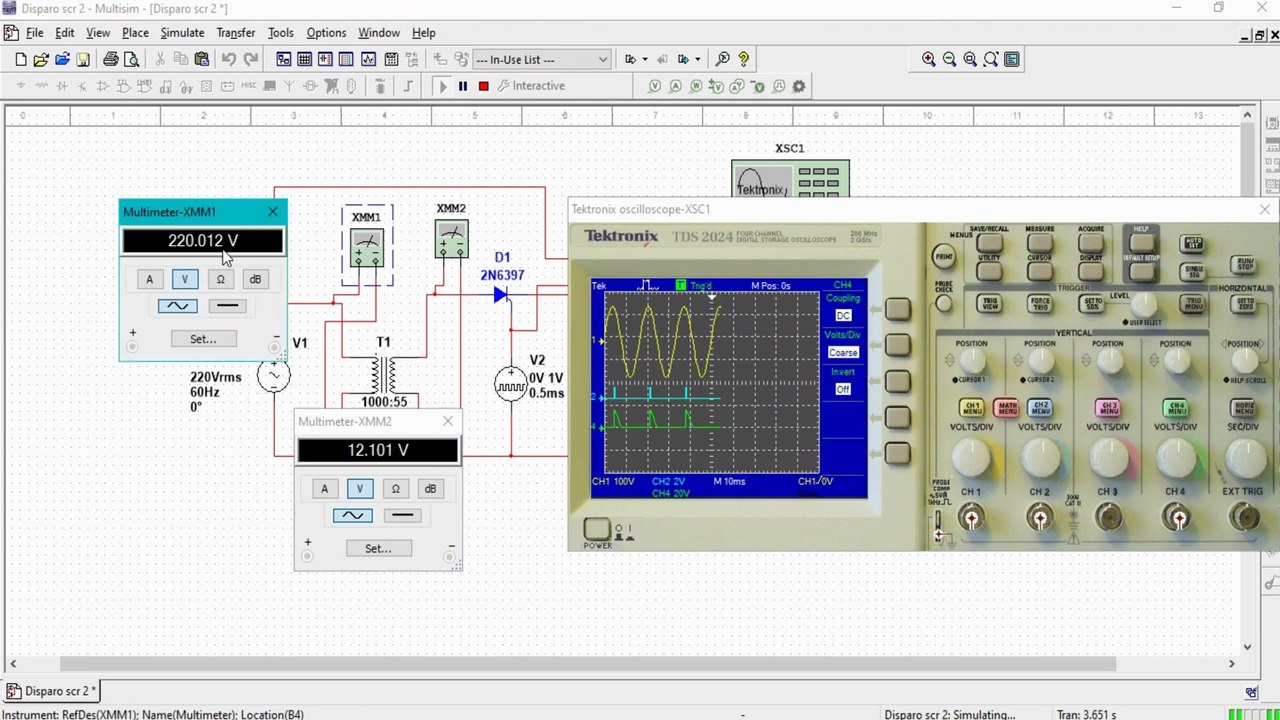Open the Place menu
The width and height of the screenshot is (1280, 720).
(x=135, y=33)
